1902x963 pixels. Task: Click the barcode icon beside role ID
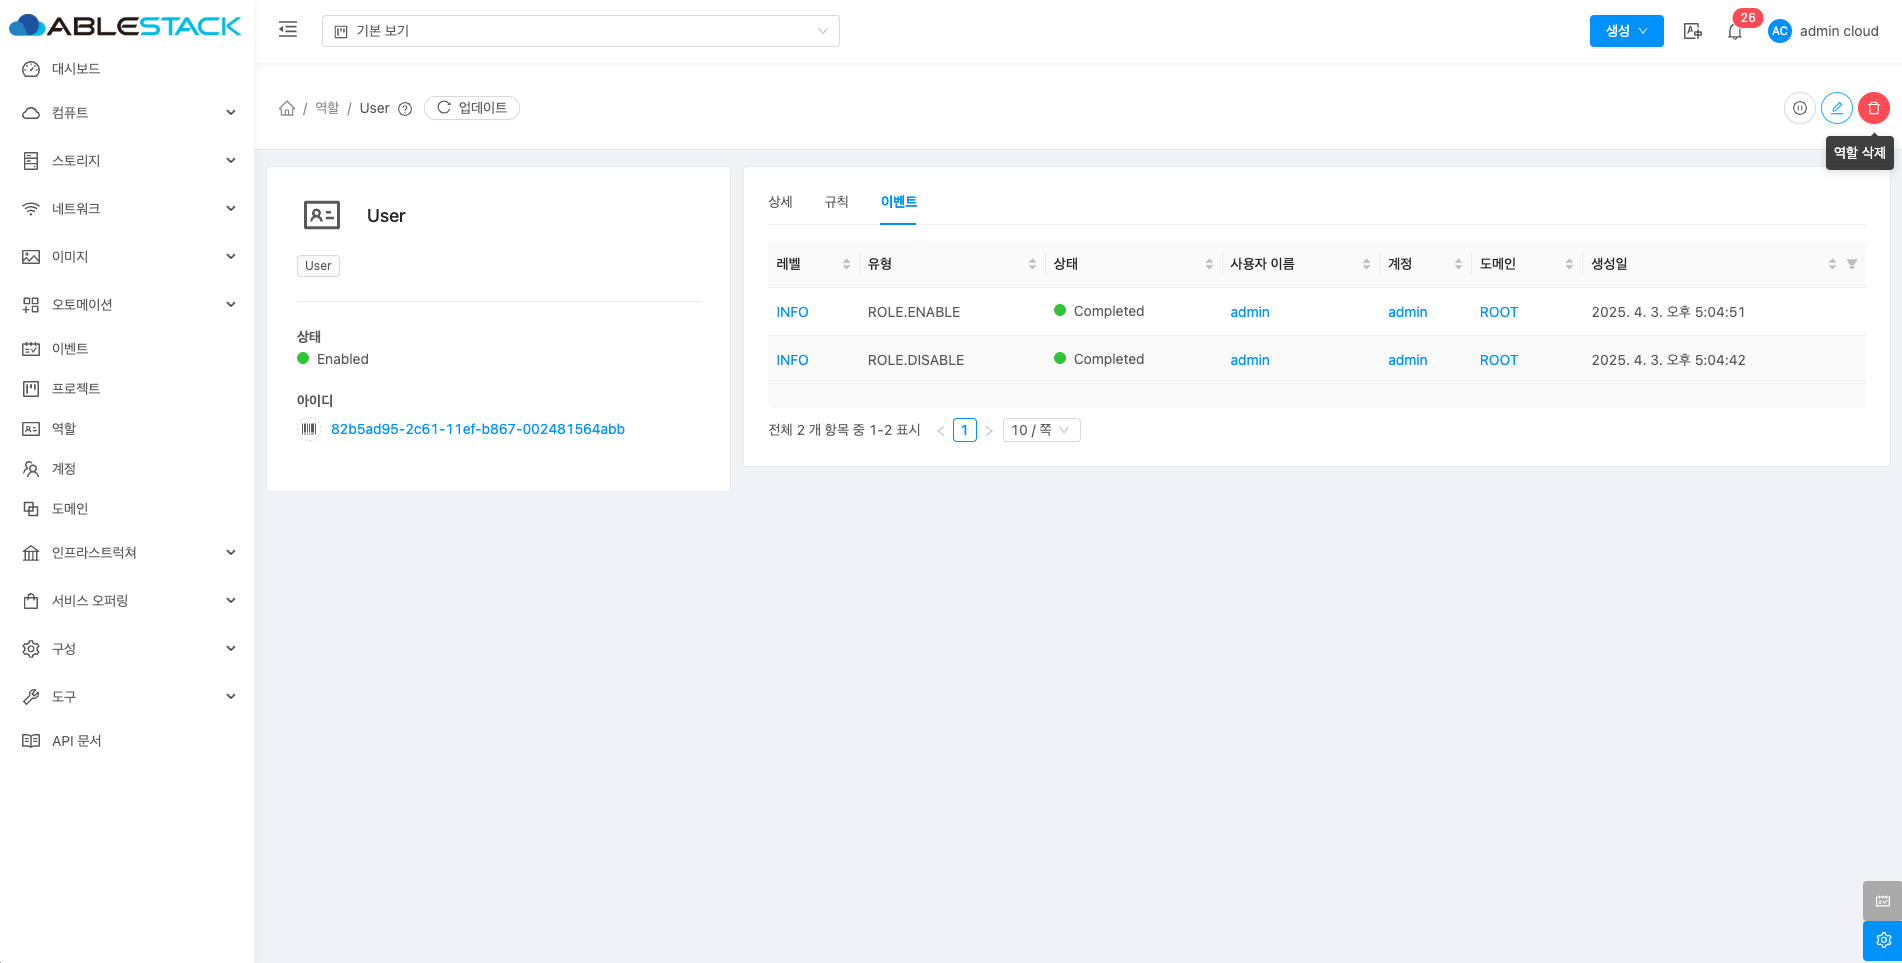coord(309,429)
